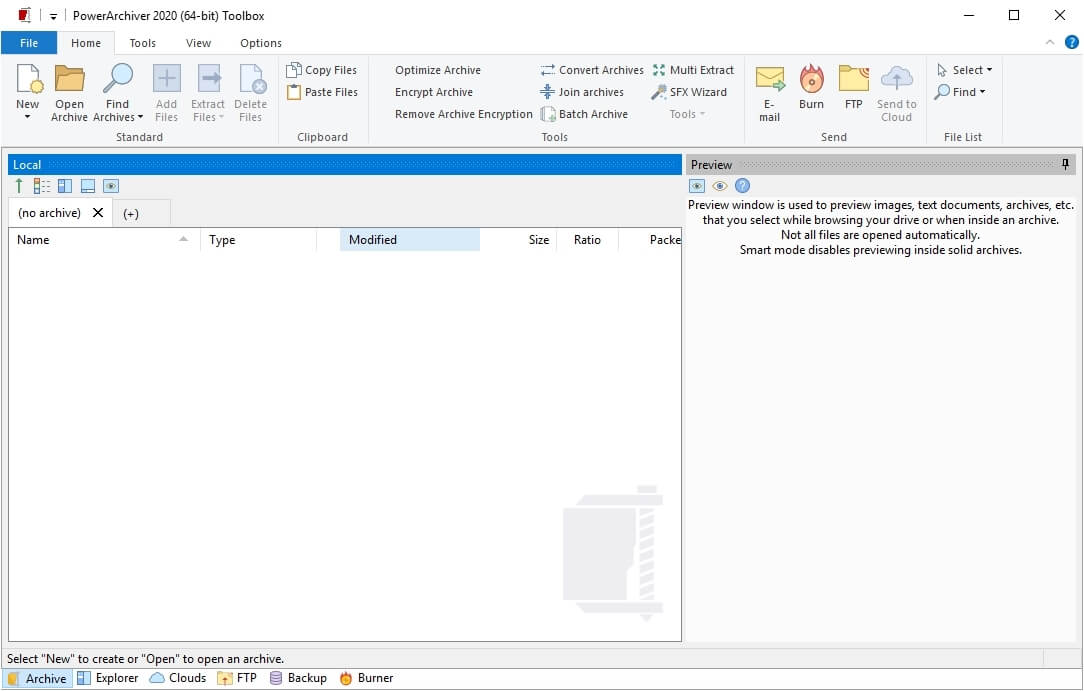Open the E-mail send tool
The height and width of the screenshot is (691, 1084).
[x=769, y=79]
